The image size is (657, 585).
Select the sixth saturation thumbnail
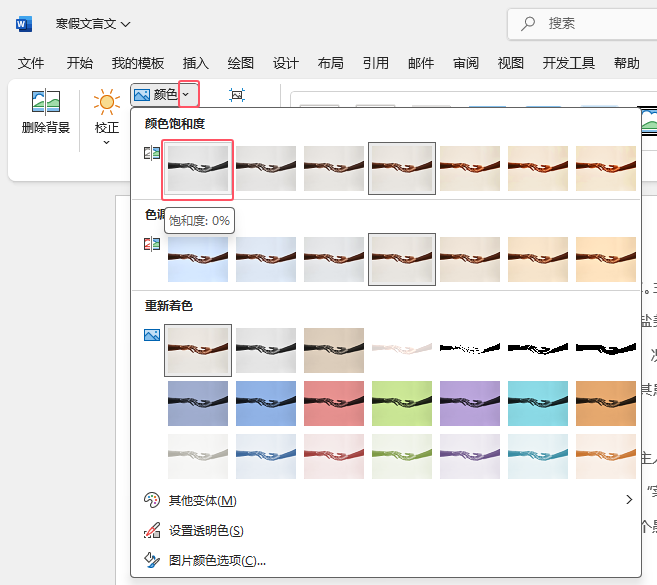click(538, 168)
